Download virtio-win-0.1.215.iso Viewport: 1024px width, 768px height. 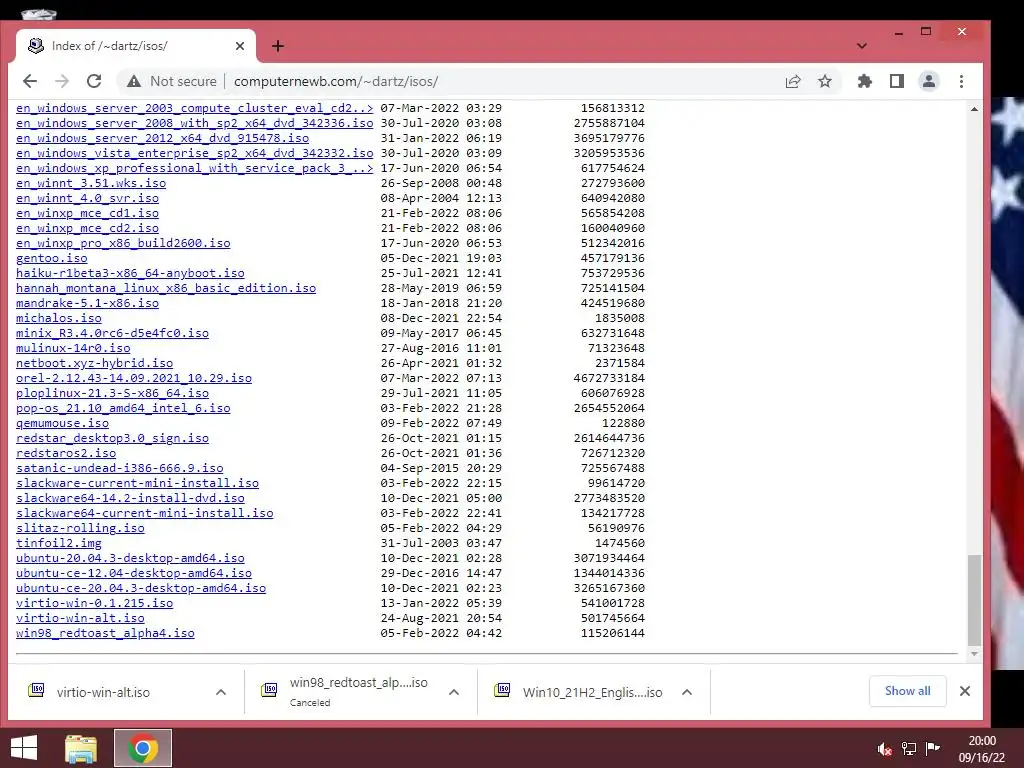pos(95,603)
